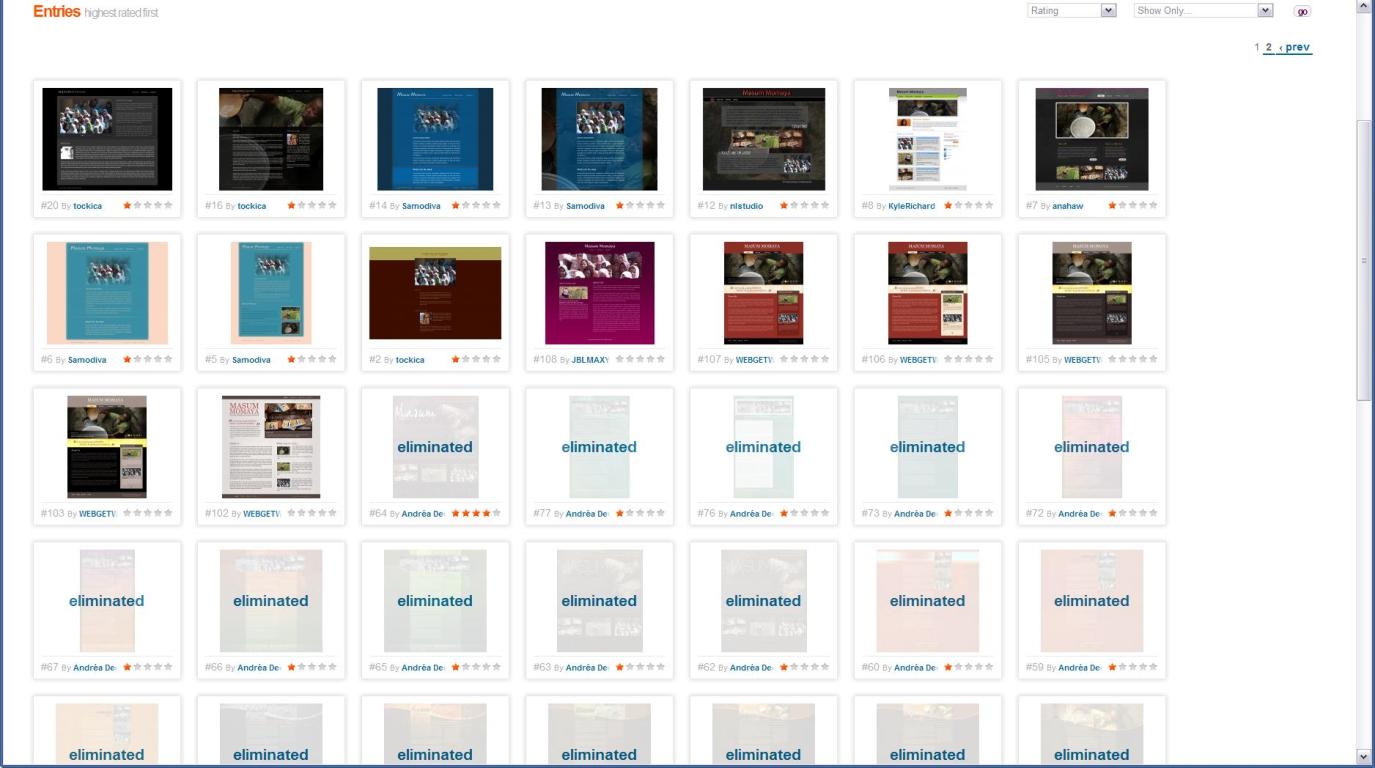View the magenta thumbnail of entry #108

pos(599,293)
